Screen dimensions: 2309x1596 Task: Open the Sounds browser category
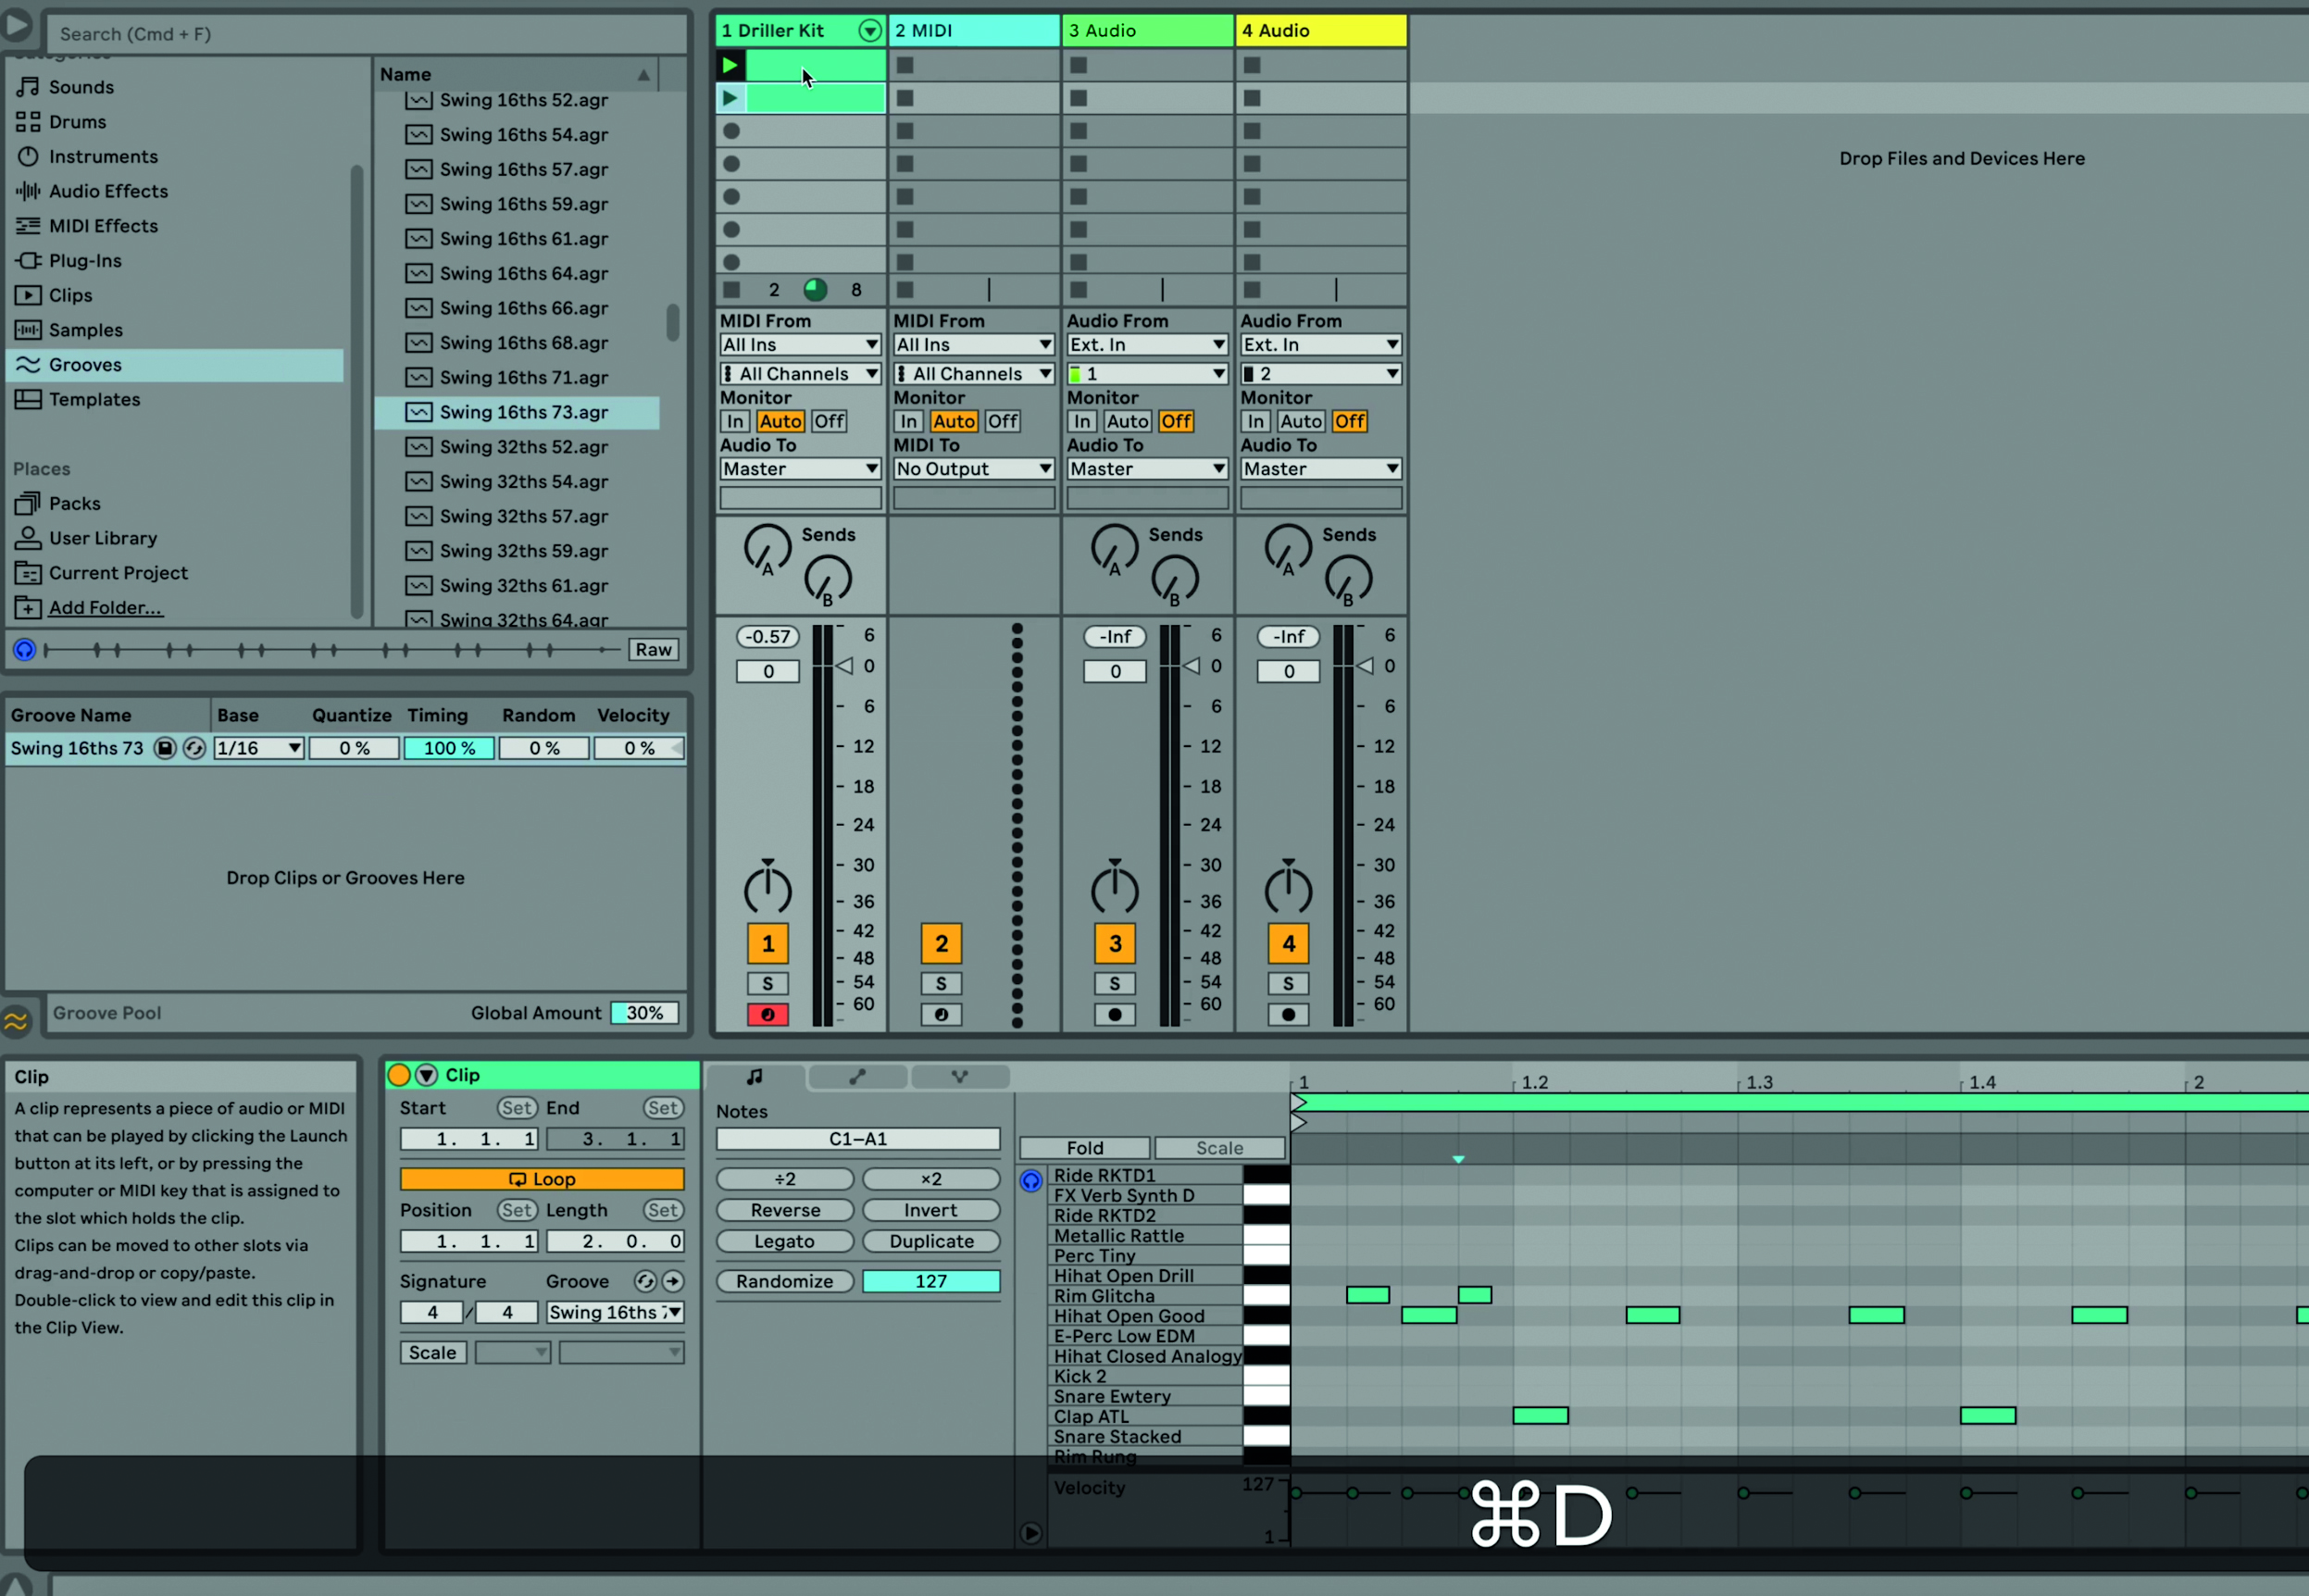[x=81, y=87]
